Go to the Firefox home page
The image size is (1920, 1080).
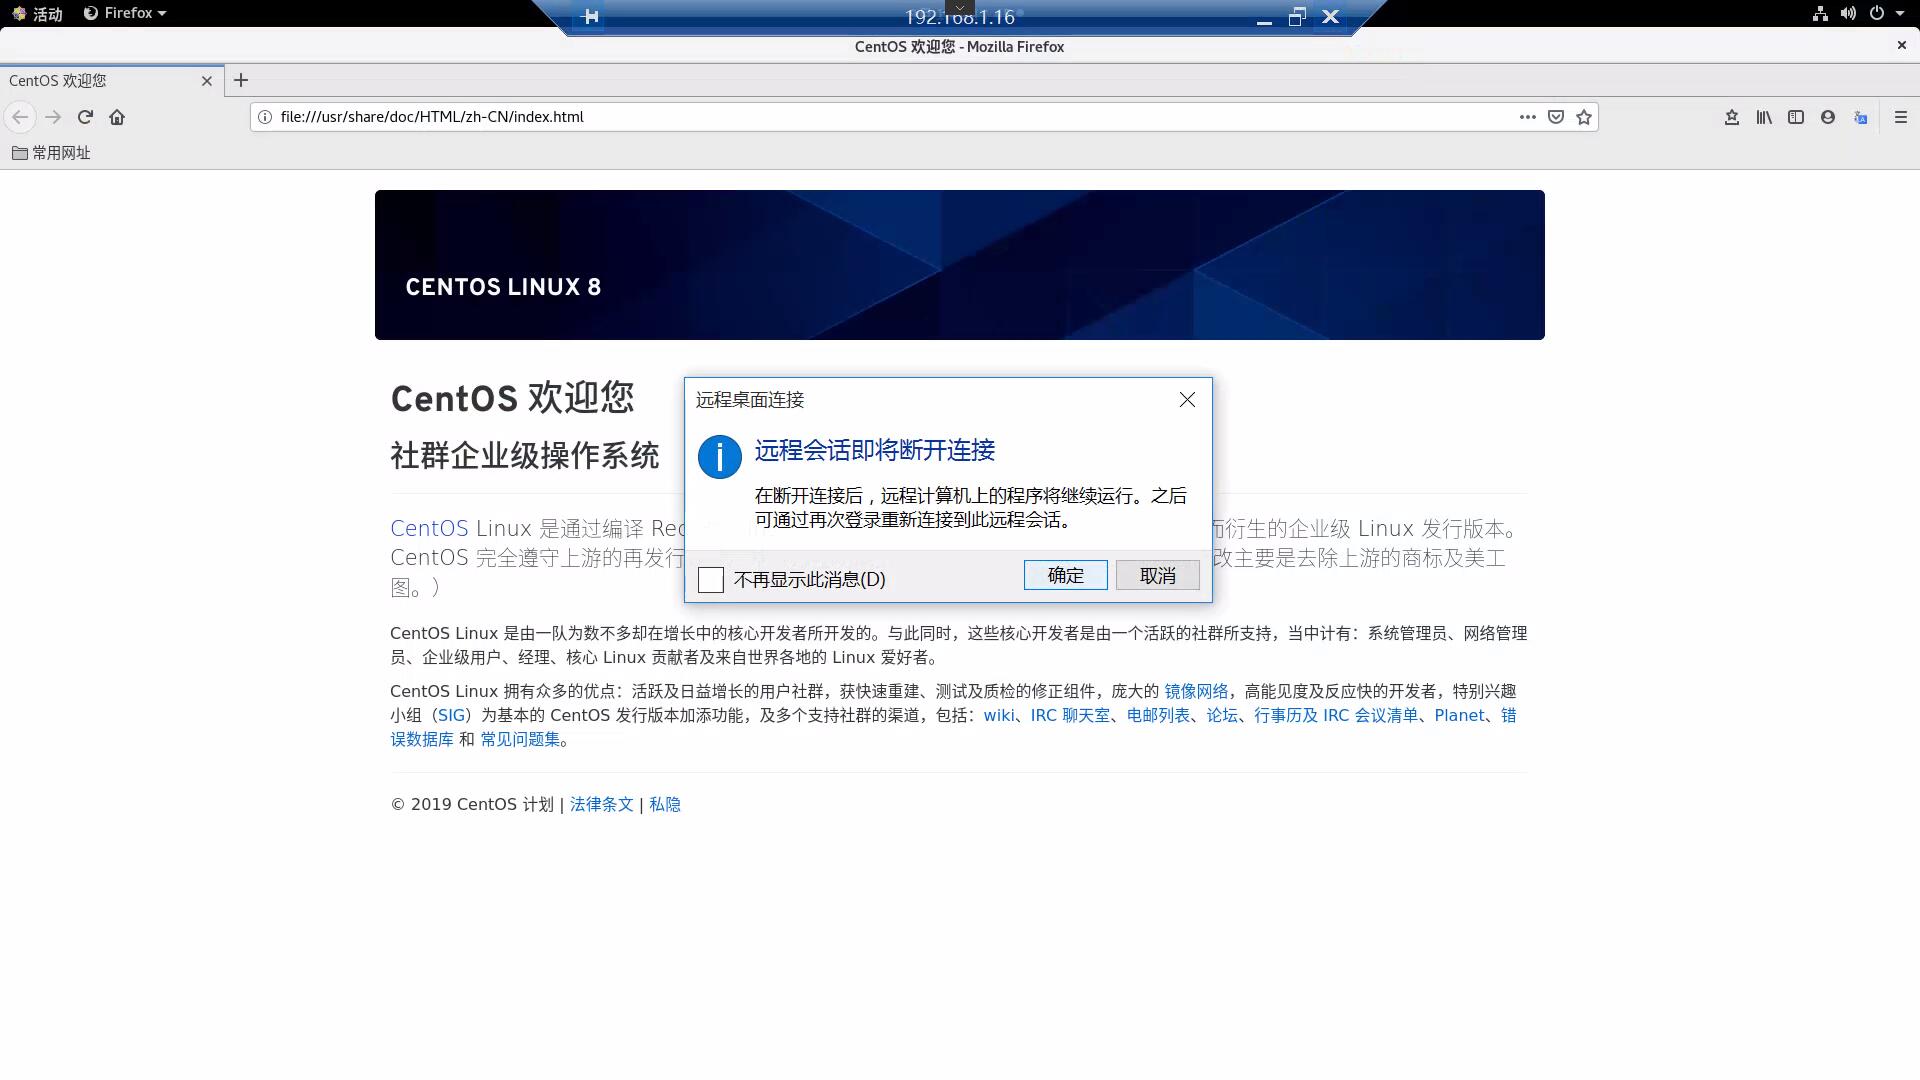[x=117, y=117]
